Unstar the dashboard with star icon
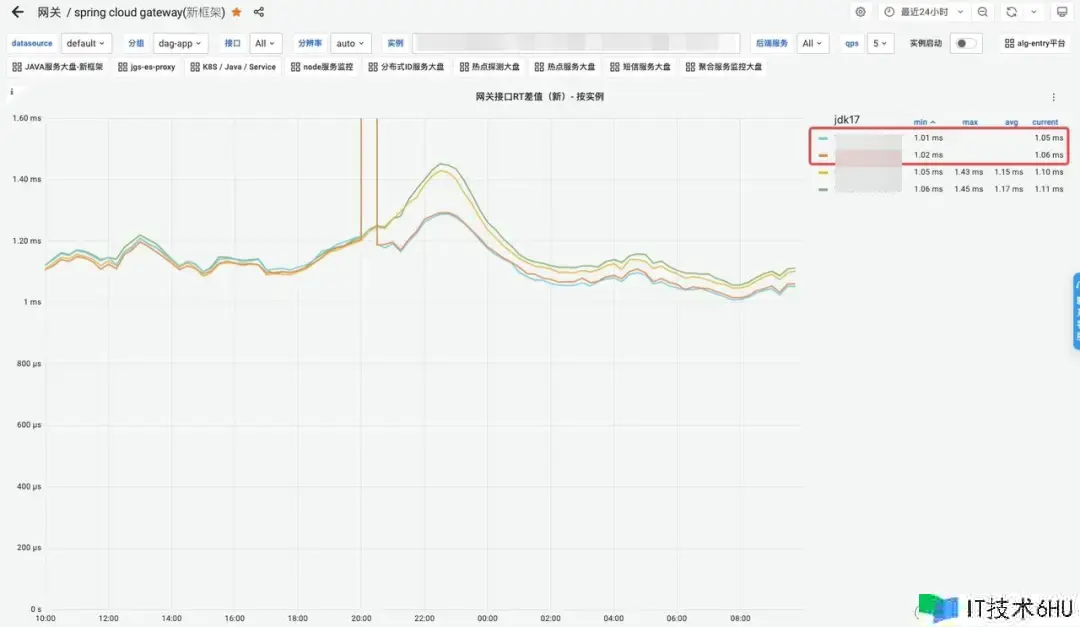Viewport: 1080px width, 627px height. (236, 12)
